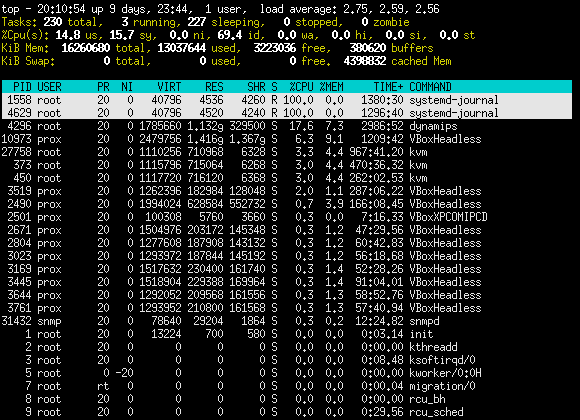This screenshot has width=580, height=420.
Task: Click the kvm process with PID 27758
Action: tap(418, 152)
